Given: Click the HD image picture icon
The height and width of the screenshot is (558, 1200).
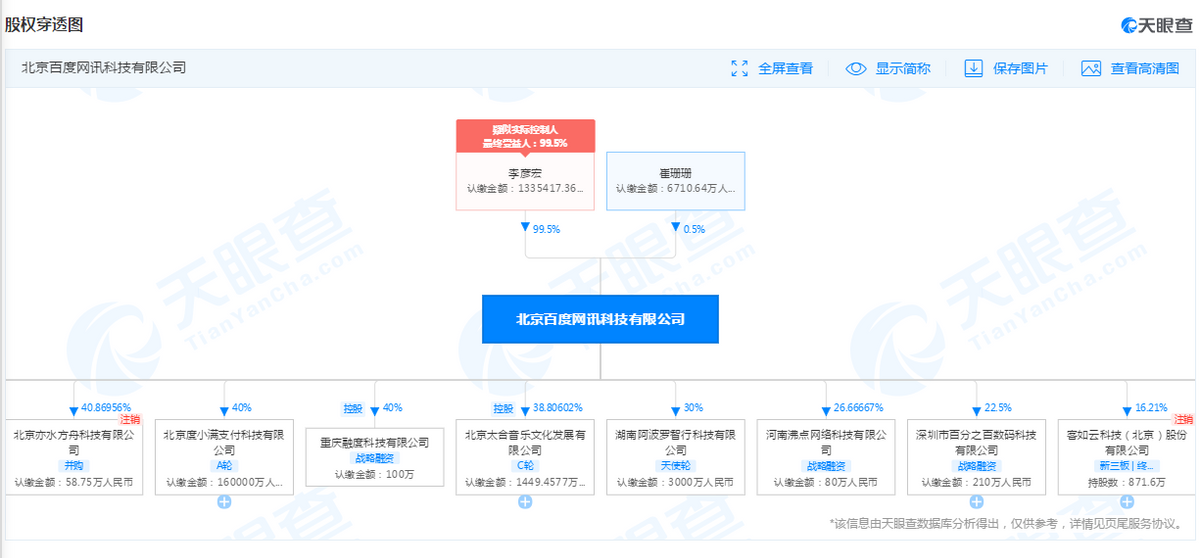Looking at the screenshot, I should 1091,68.
